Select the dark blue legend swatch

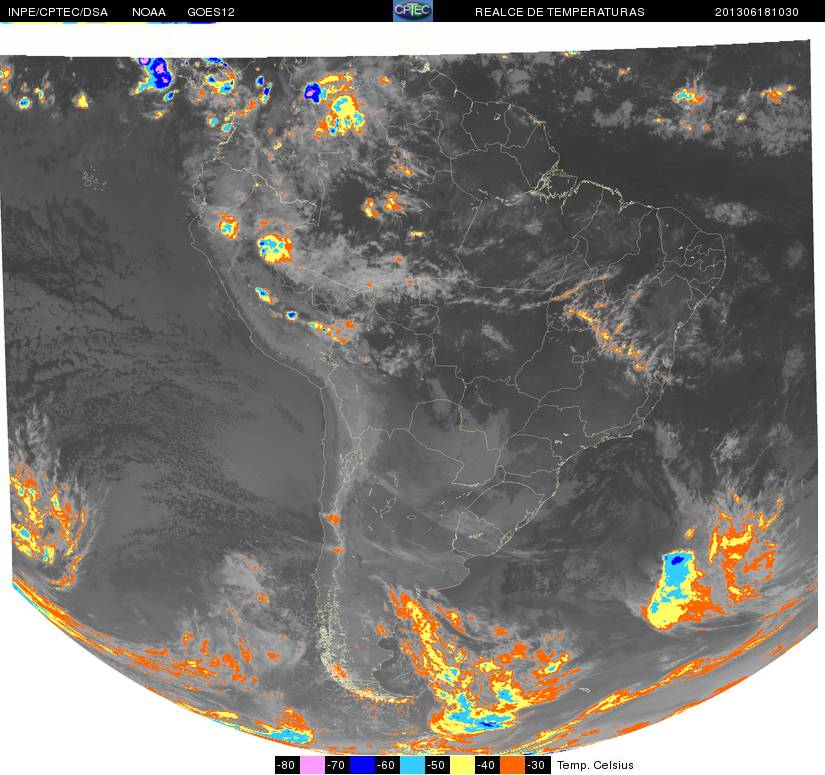click(362, 765)
